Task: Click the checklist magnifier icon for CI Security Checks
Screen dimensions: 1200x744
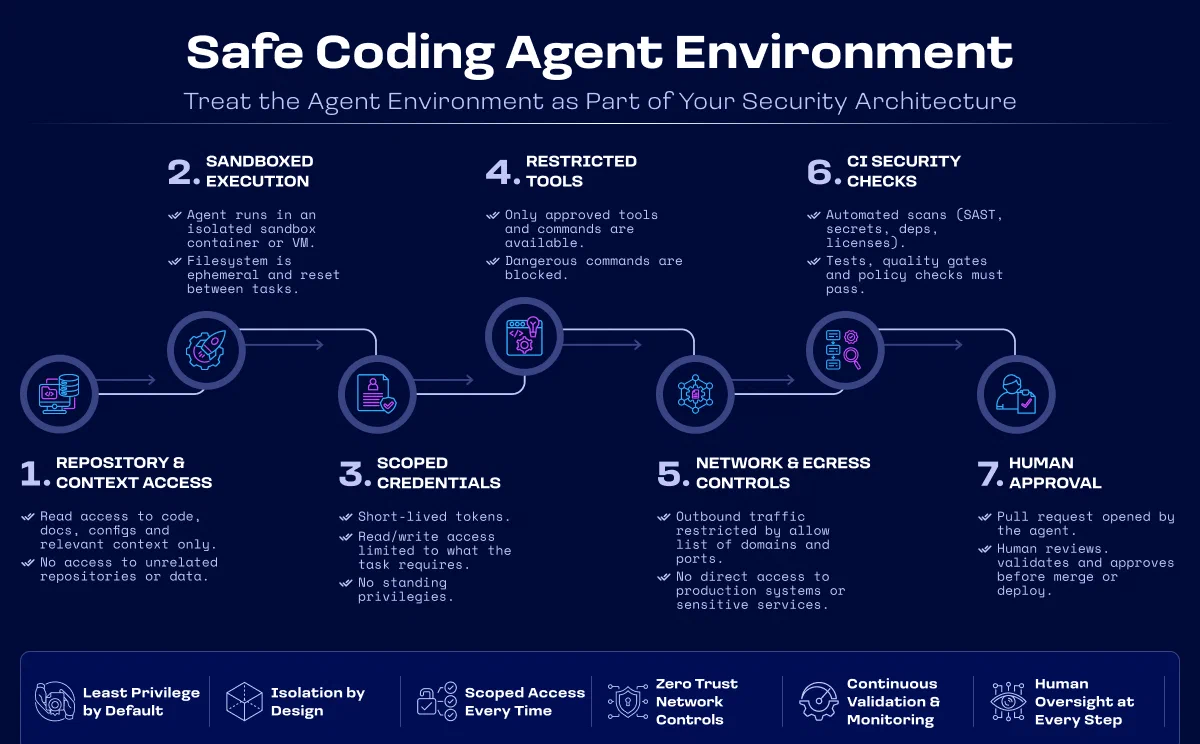Action: tap(844, 349)
